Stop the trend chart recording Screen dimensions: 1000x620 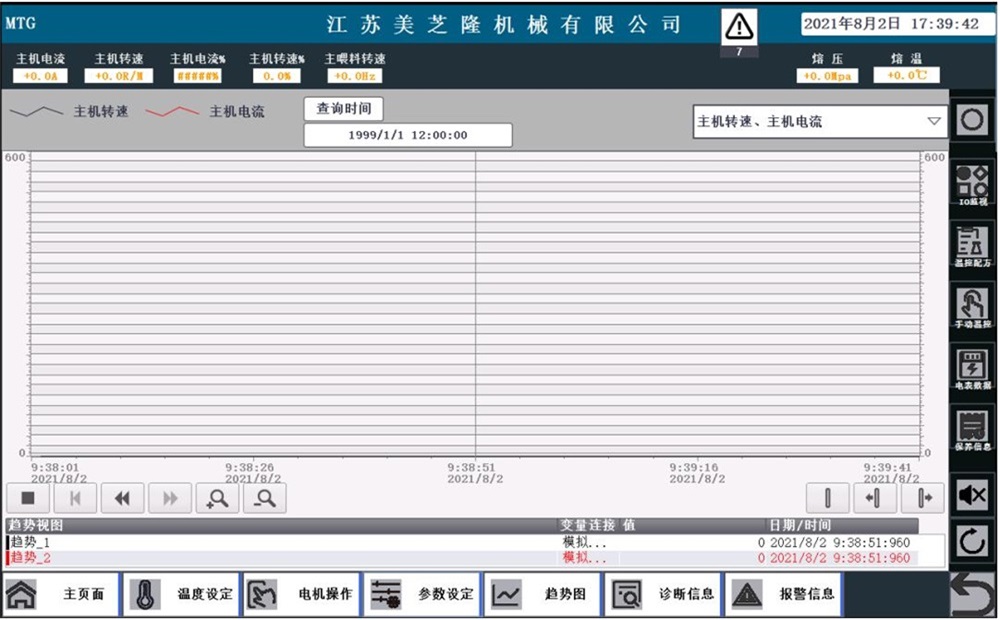click(x=28, y=498)
